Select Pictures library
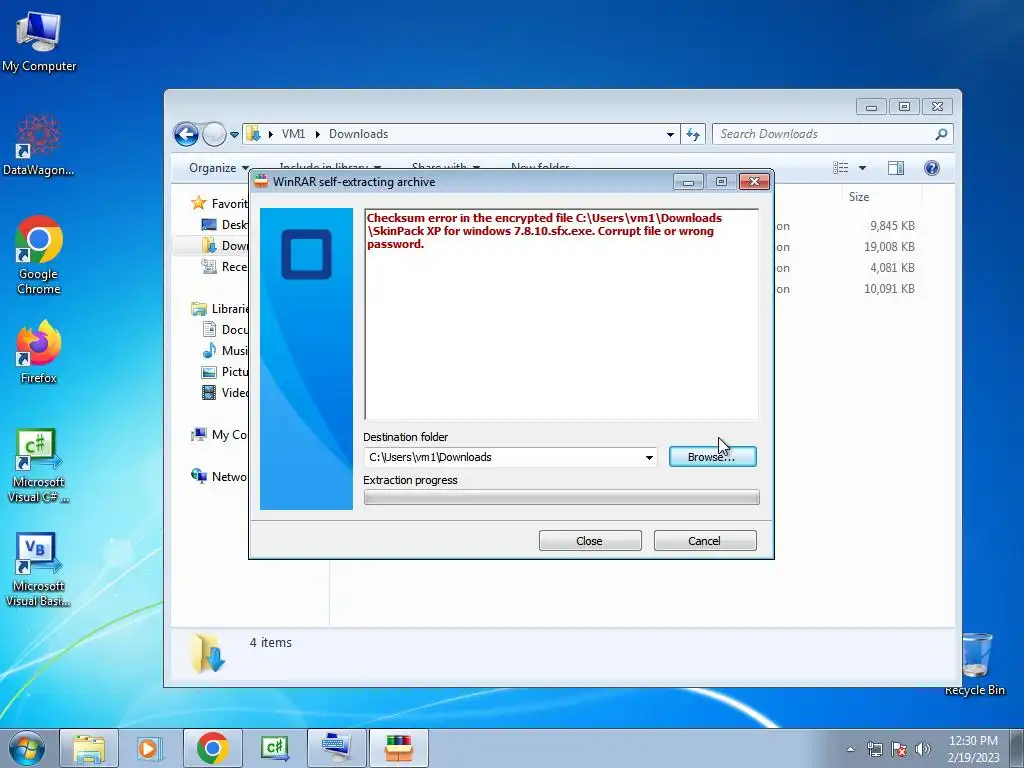The width and height of the screenshot is (1024, 768). (225, 371)
